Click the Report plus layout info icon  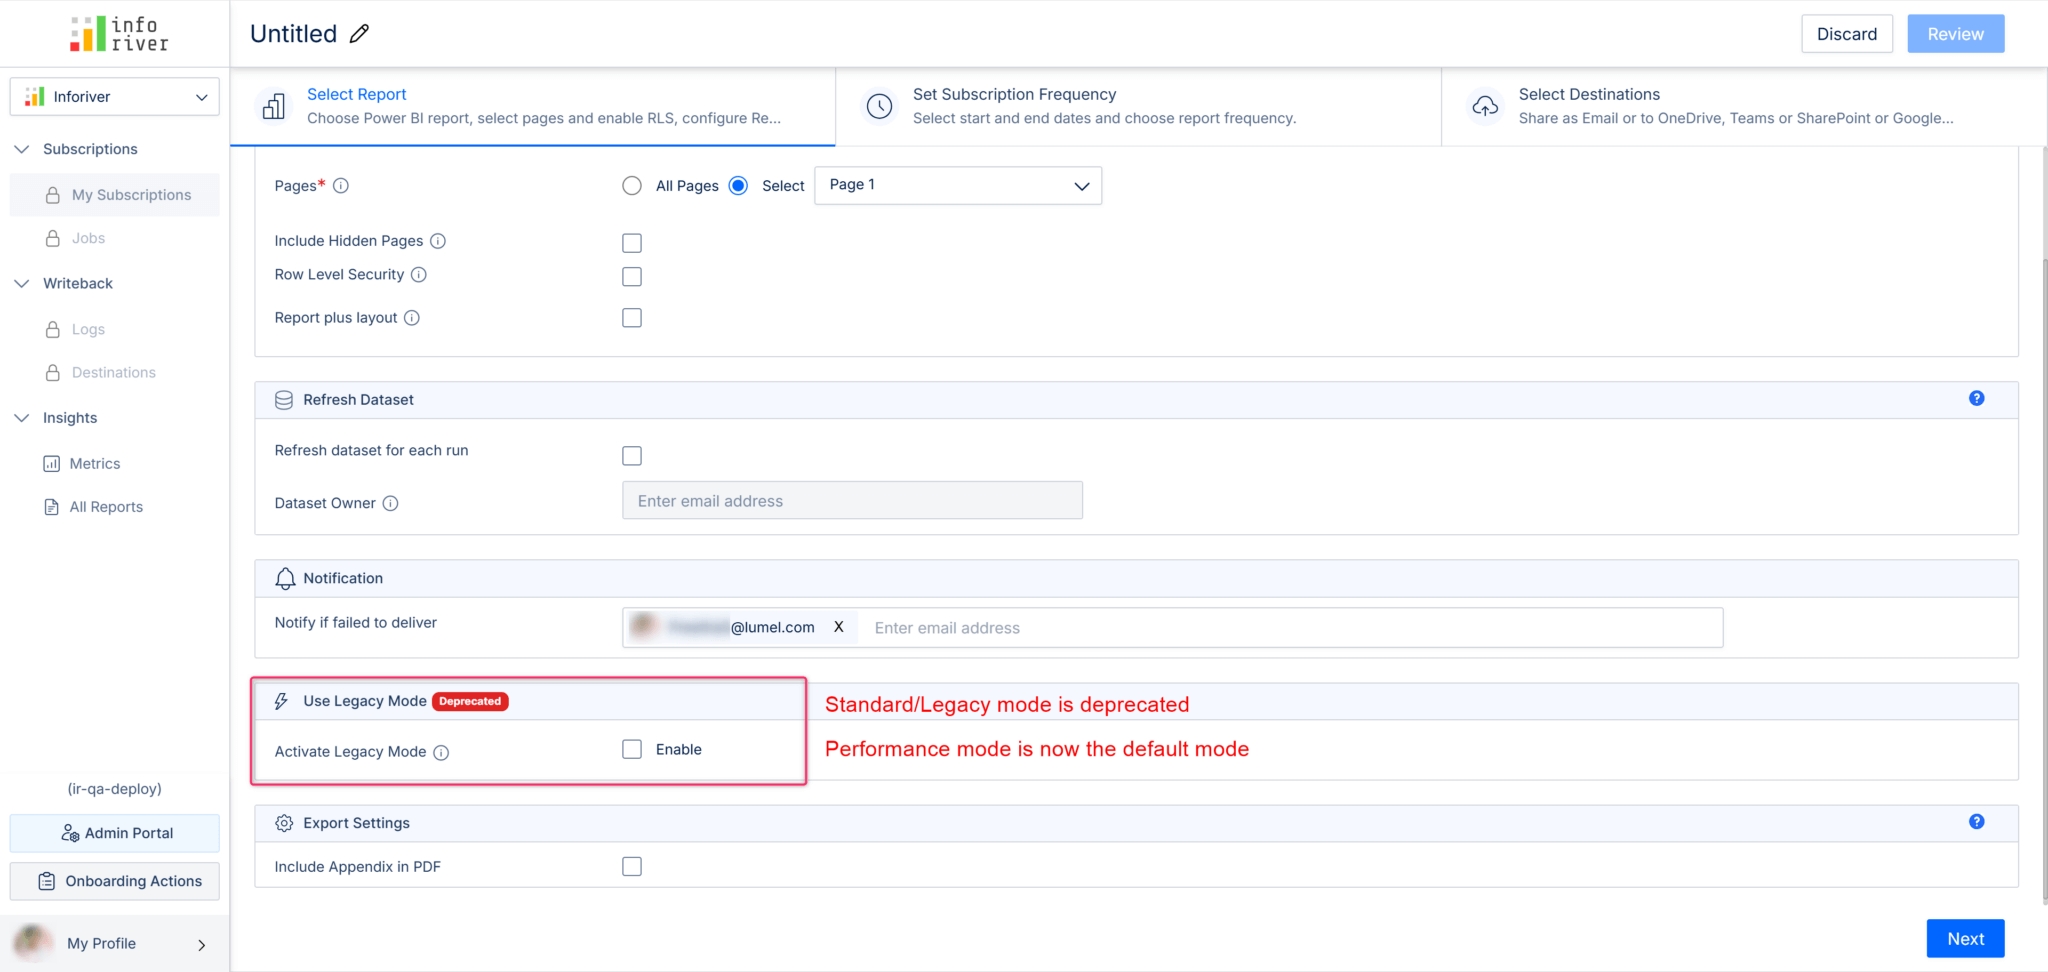[x=412, y=318]
